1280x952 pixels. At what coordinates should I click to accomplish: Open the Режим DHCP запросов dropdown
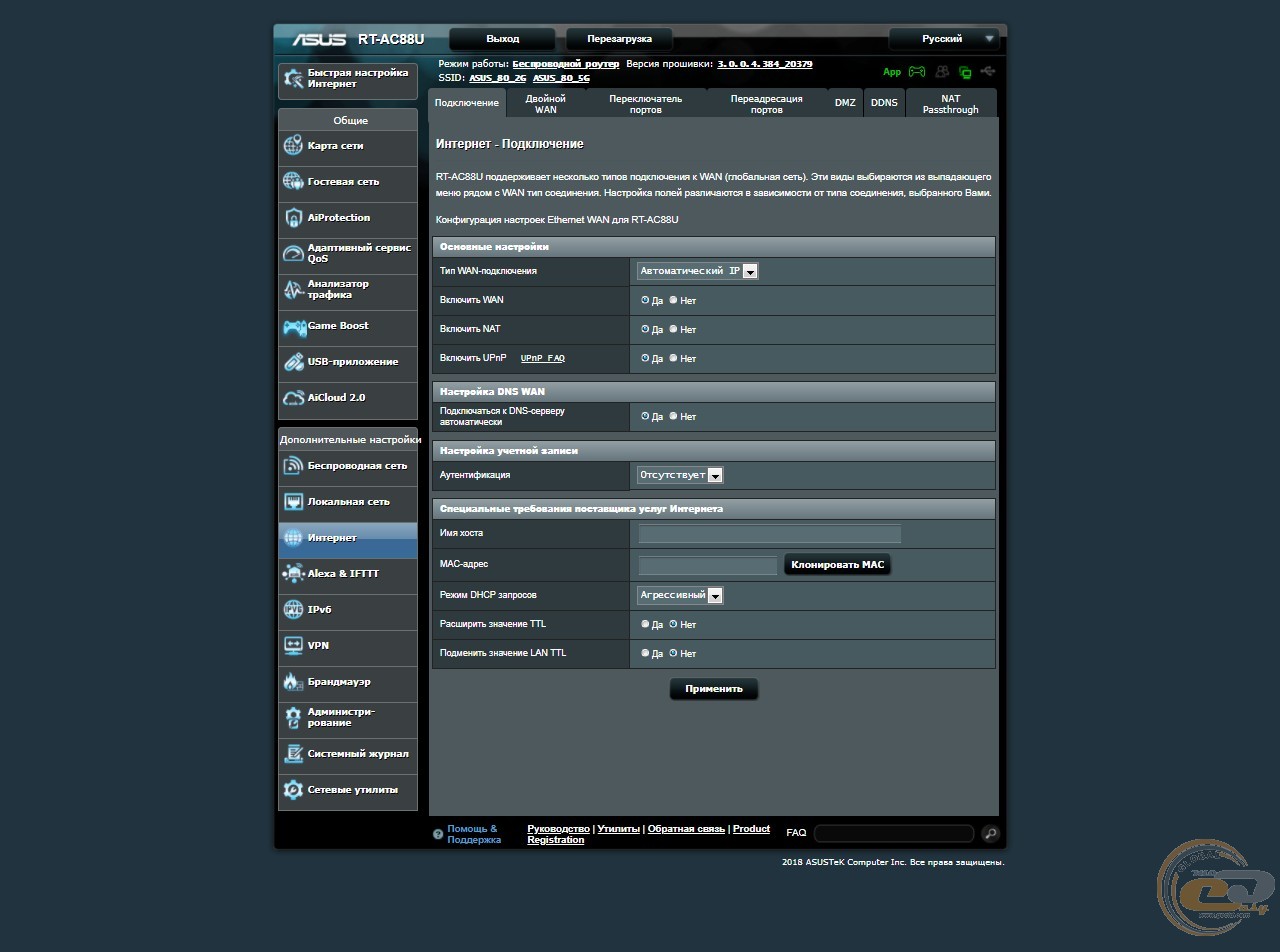click(x=680, y=595)
